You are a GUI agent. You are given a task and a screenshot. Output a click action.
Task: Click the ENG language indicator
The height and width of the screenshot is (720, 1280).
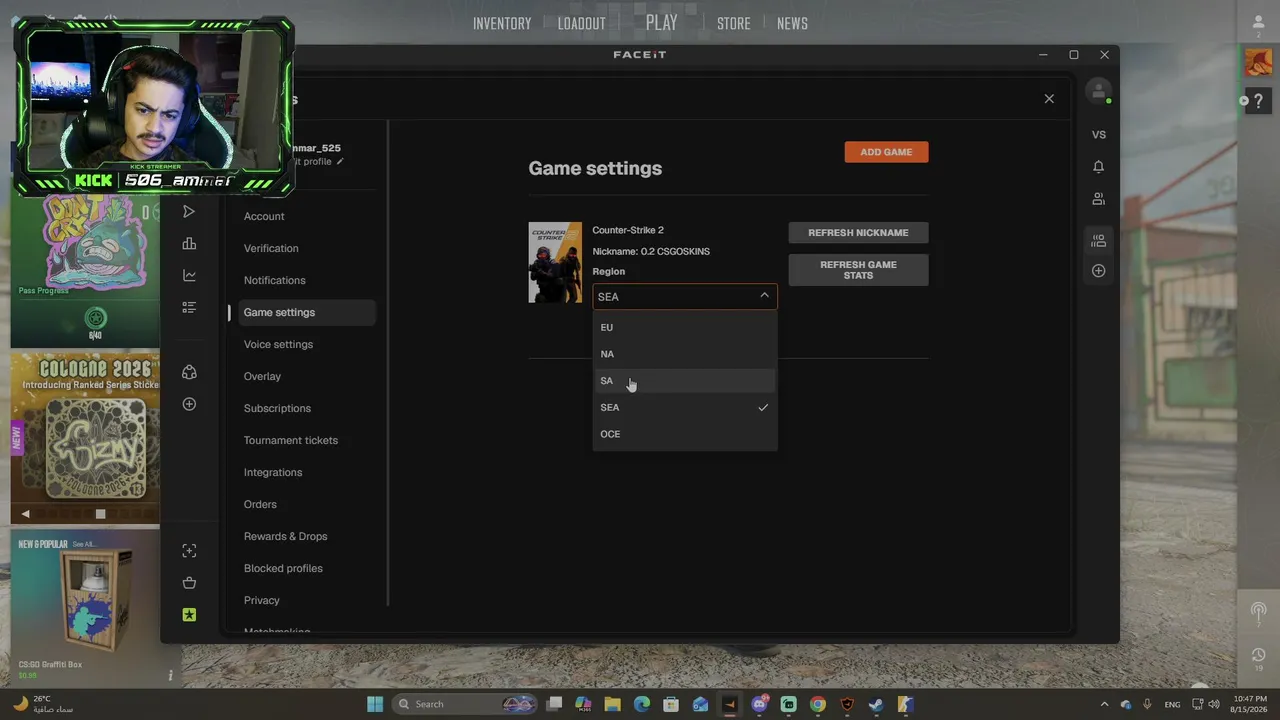click(x=1173, y=704)
